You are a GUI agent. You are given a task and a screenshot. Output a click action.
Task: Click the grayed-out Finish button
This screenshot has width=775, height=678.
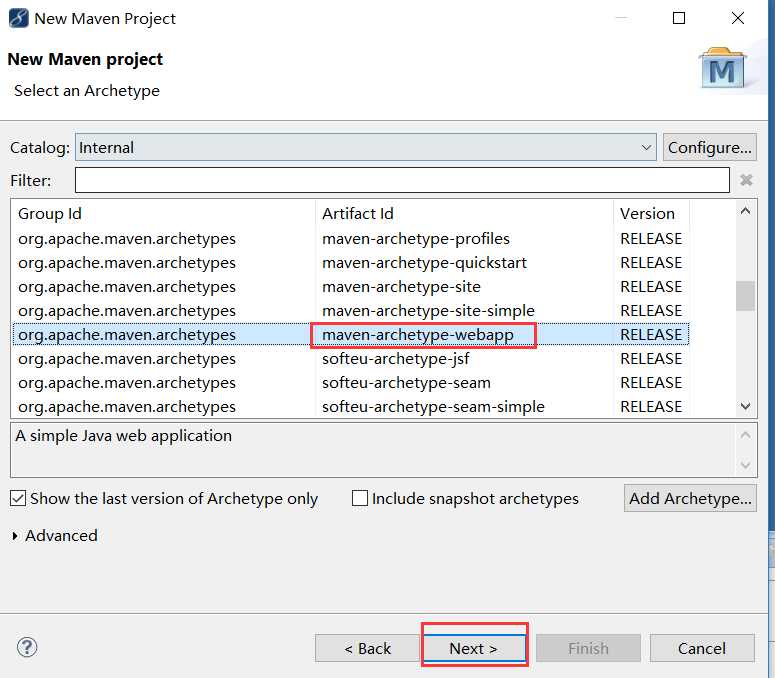point(588,648)
